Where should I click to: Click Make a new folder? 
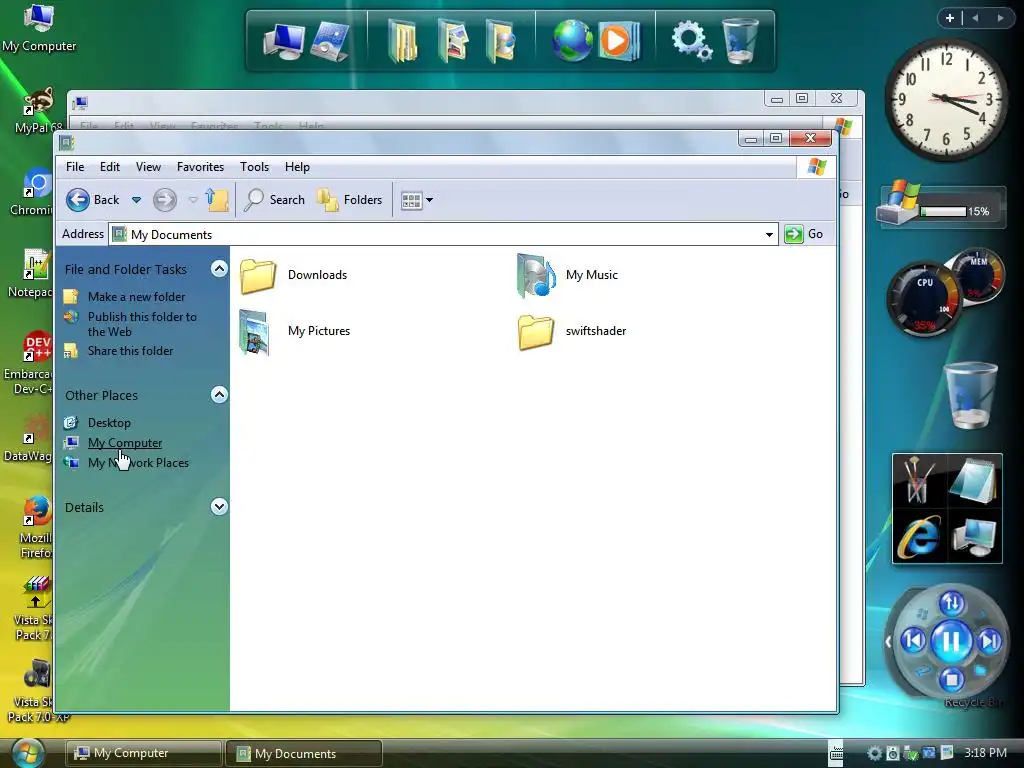coord(136,296)
